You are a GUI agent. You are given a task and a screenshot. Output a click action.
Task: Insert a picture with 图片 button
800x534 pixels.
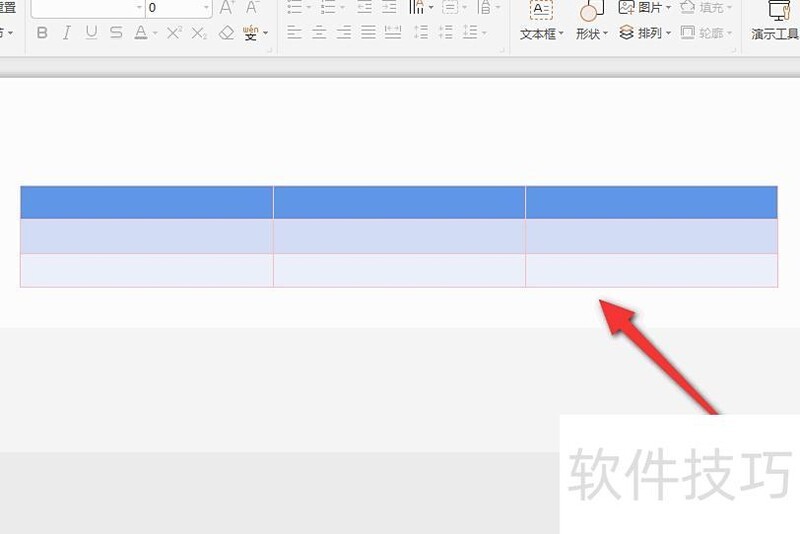[644, 8]
